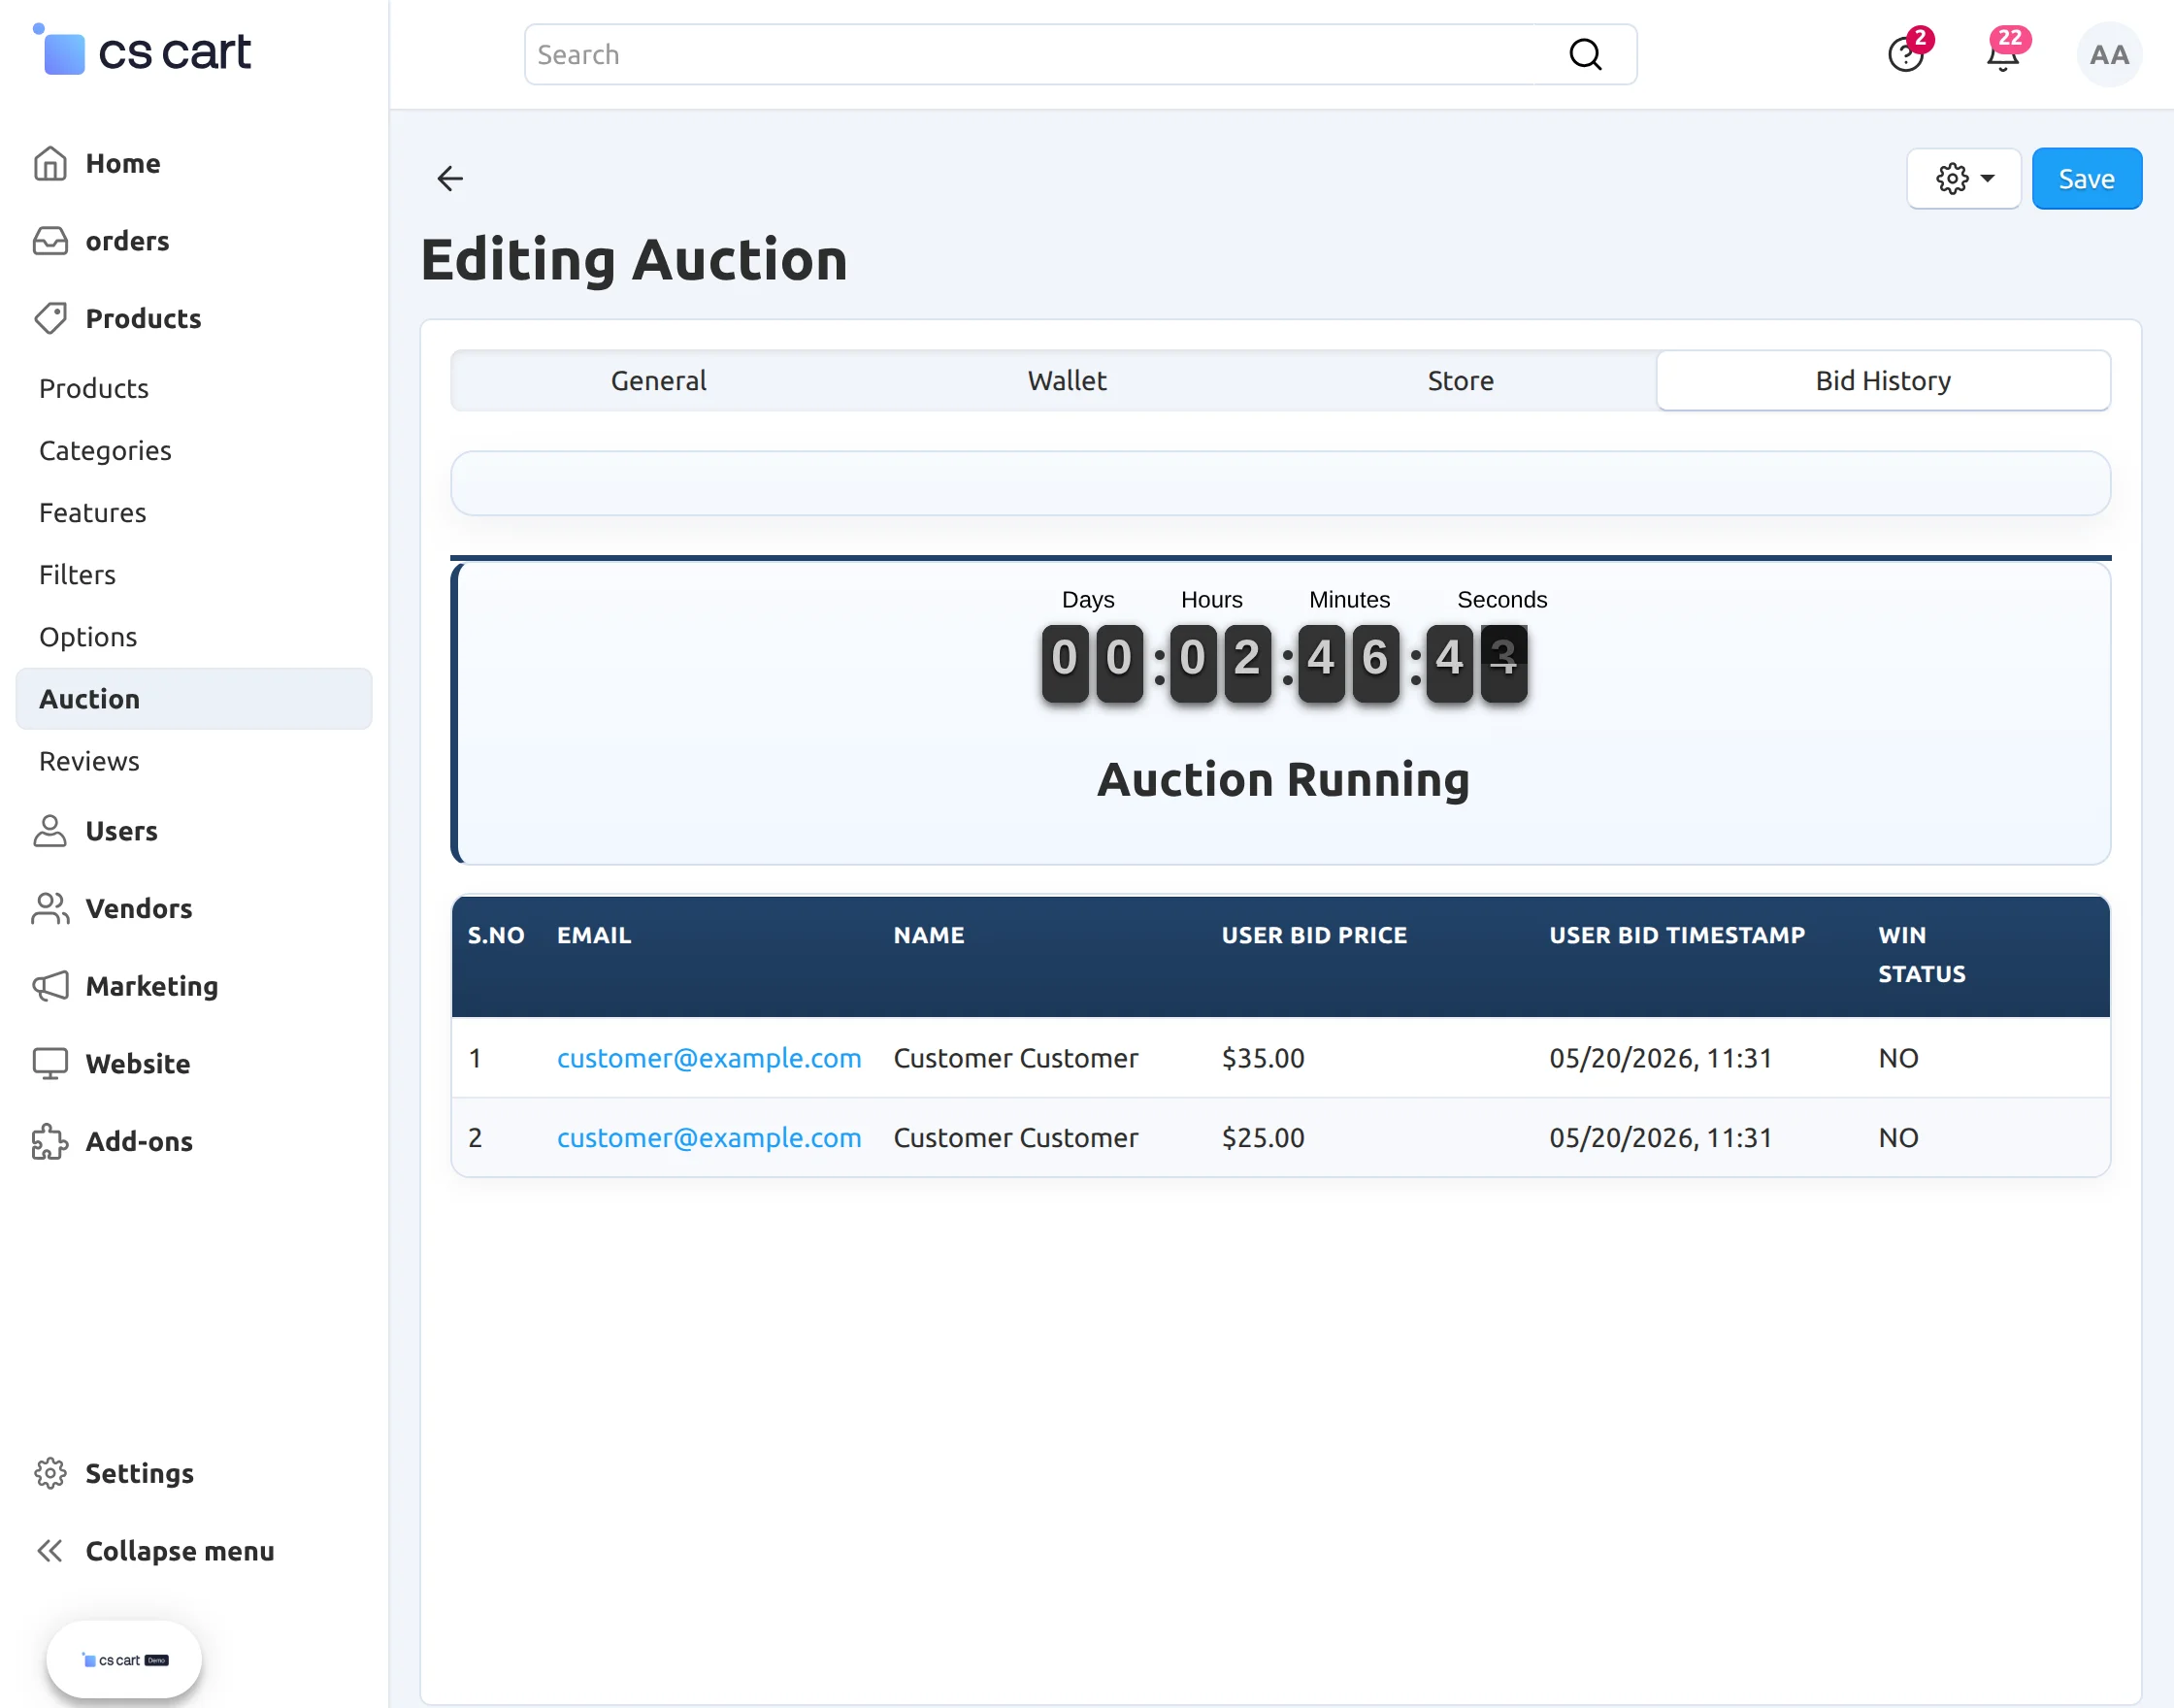Click the Days countdown label
This screenshot has height=1708, width=2174.
pyautogui.click(x=1088, y=600)
